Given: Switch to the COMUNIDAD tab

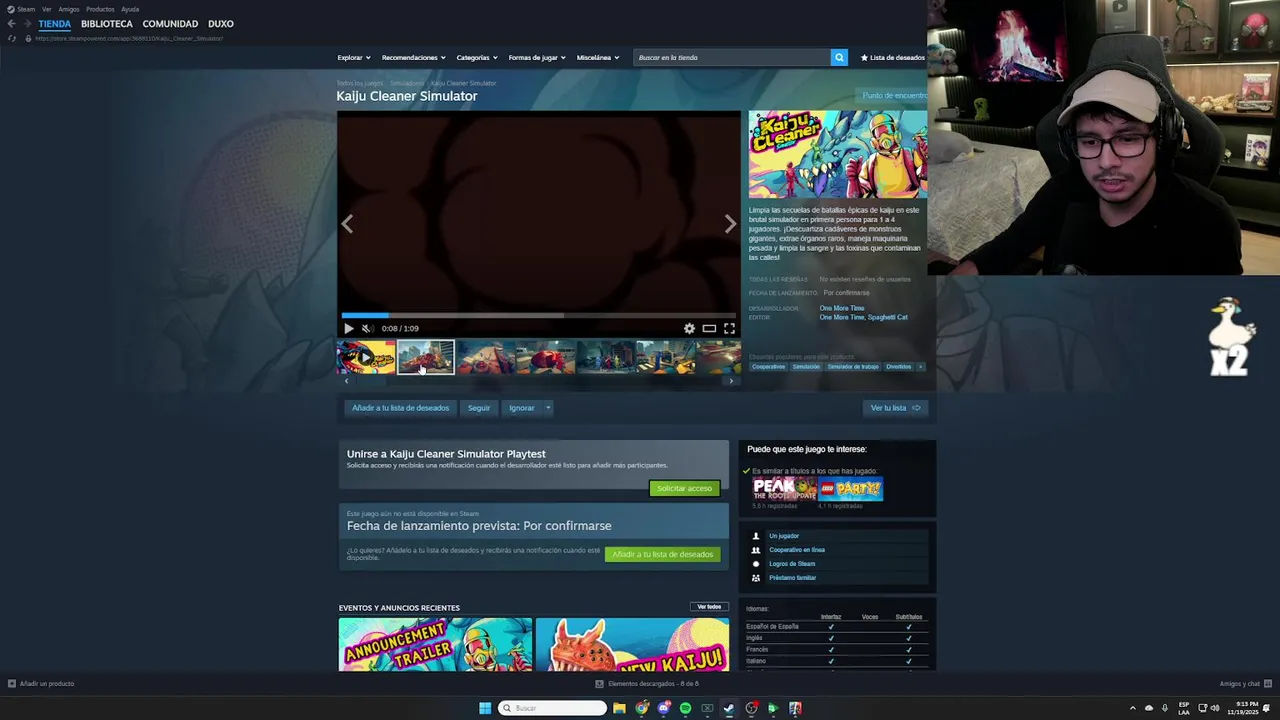Looking at the screenshot, I should point(170,24).
